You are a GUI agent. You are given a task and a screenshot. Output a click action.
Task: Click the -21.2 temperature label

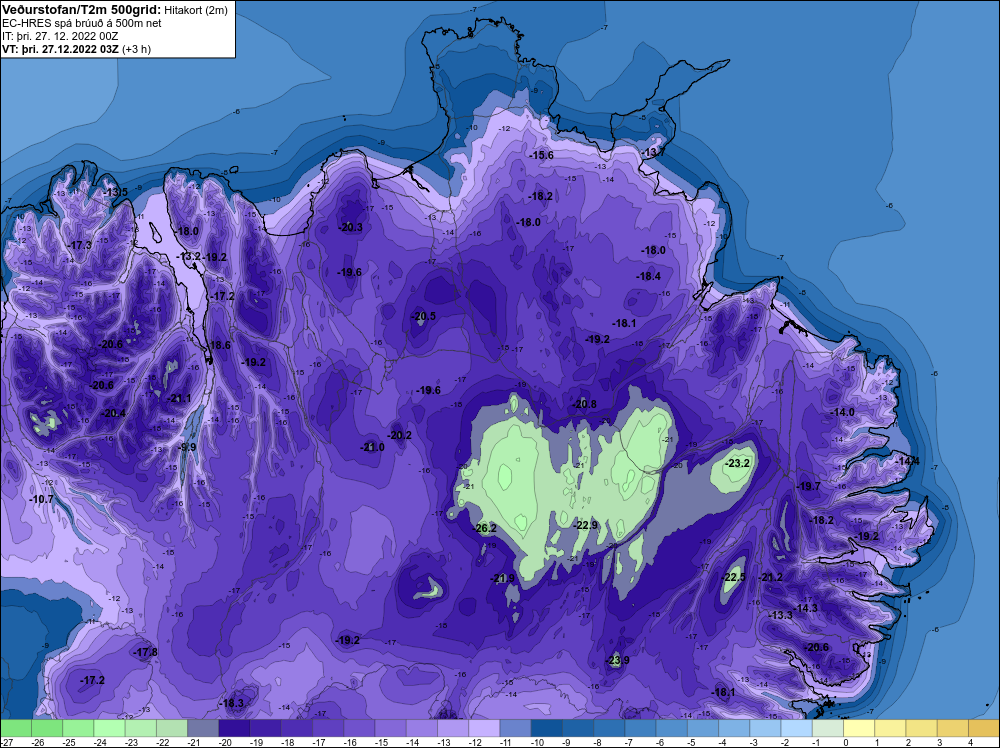pos(771,577)
